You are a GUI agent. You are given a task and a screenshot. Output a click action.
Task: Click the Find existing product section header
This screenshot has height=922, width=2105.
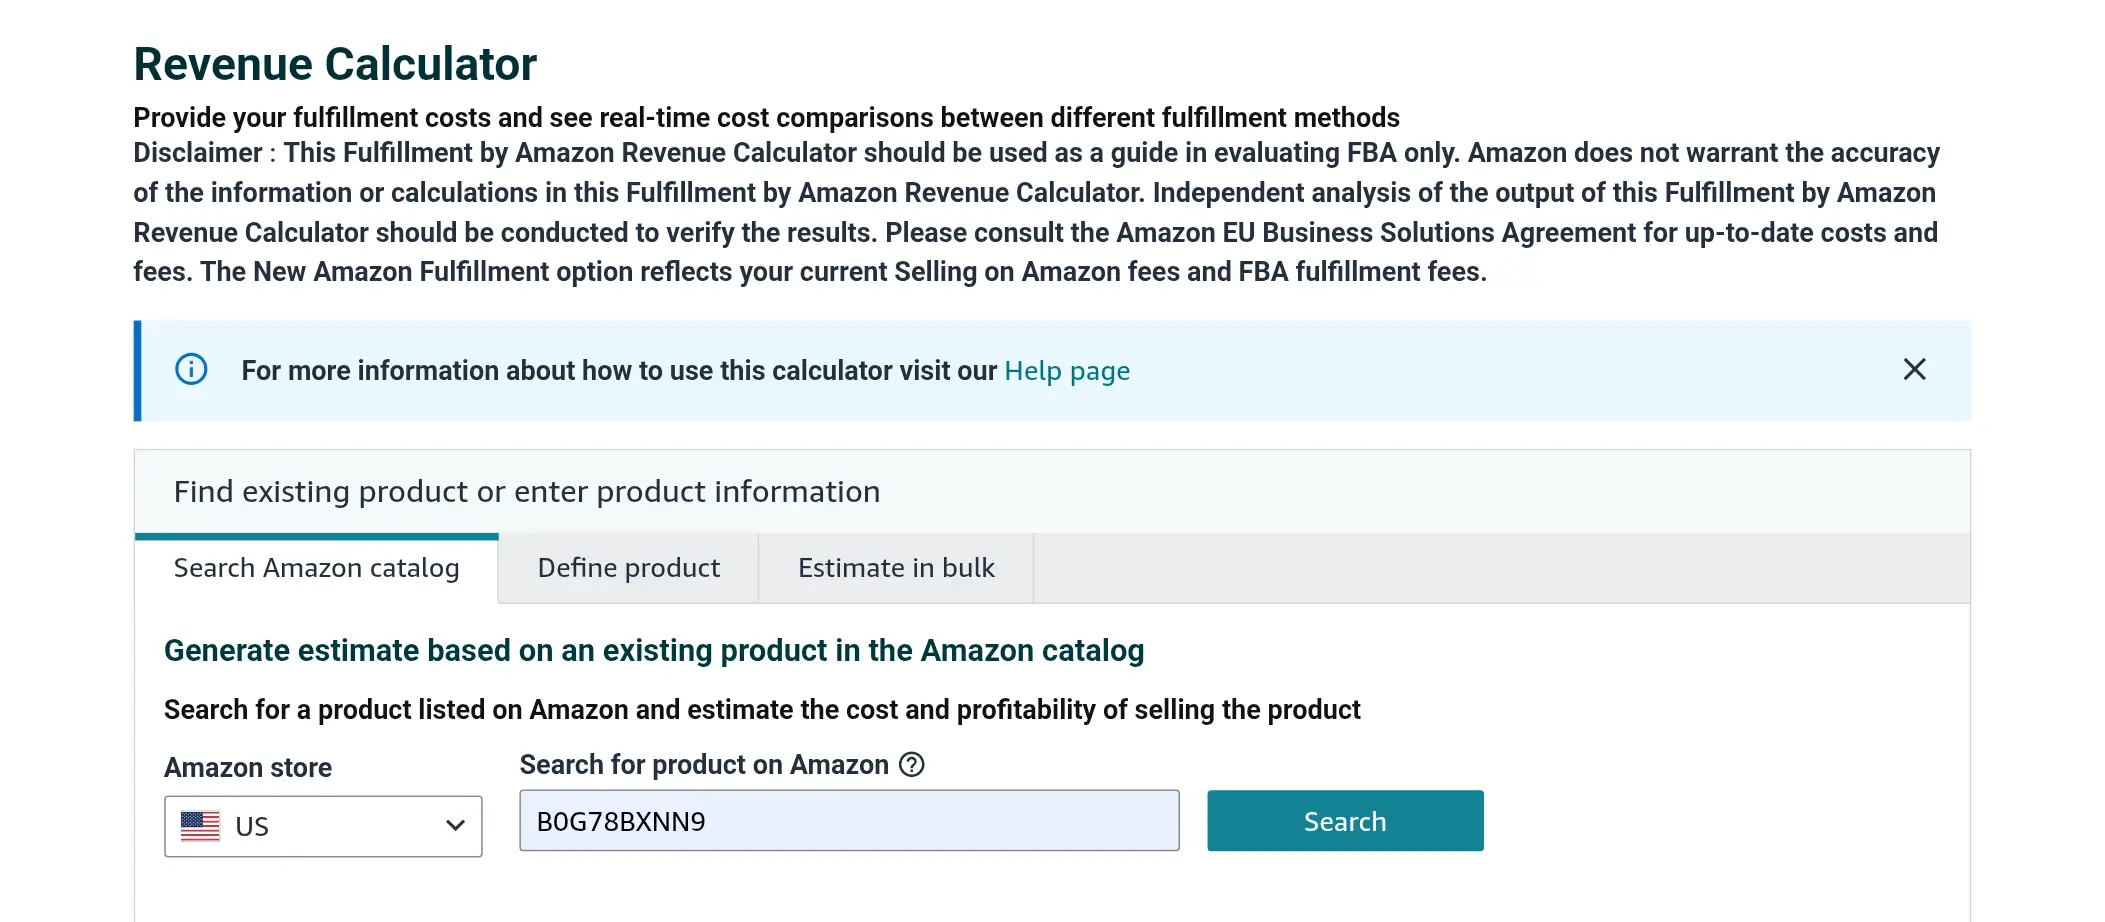[x=527, y=491]
